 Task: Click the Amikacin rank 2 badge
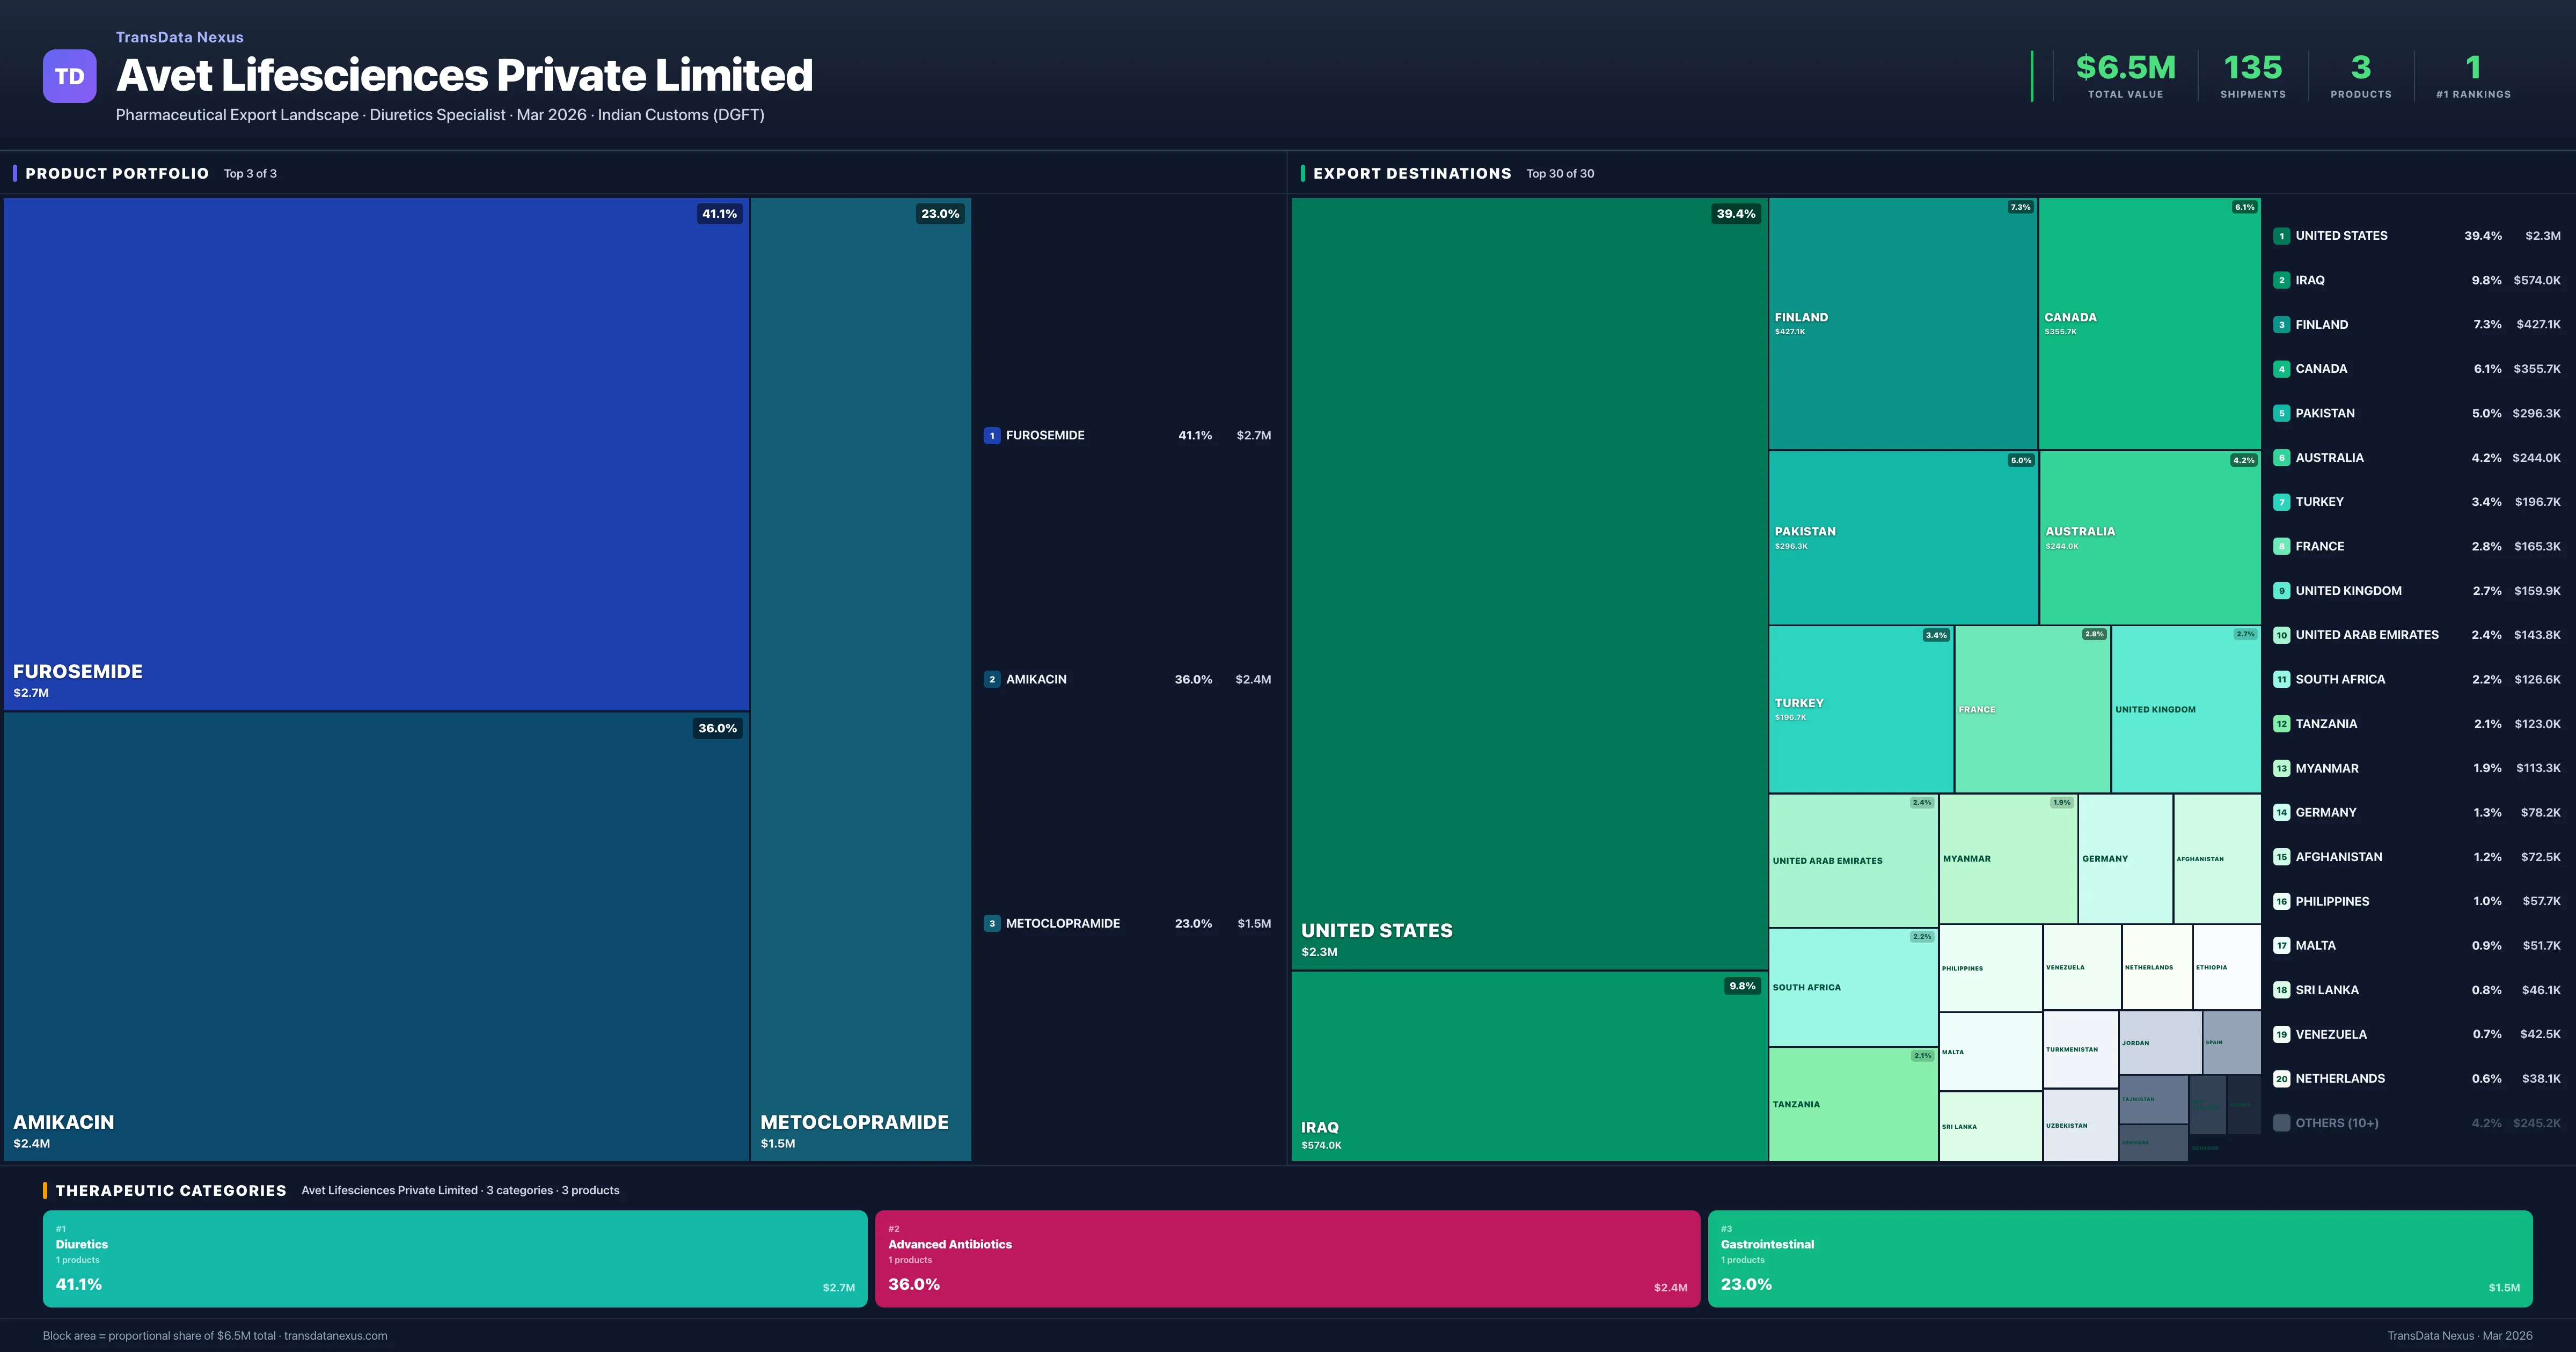(991, 679)
